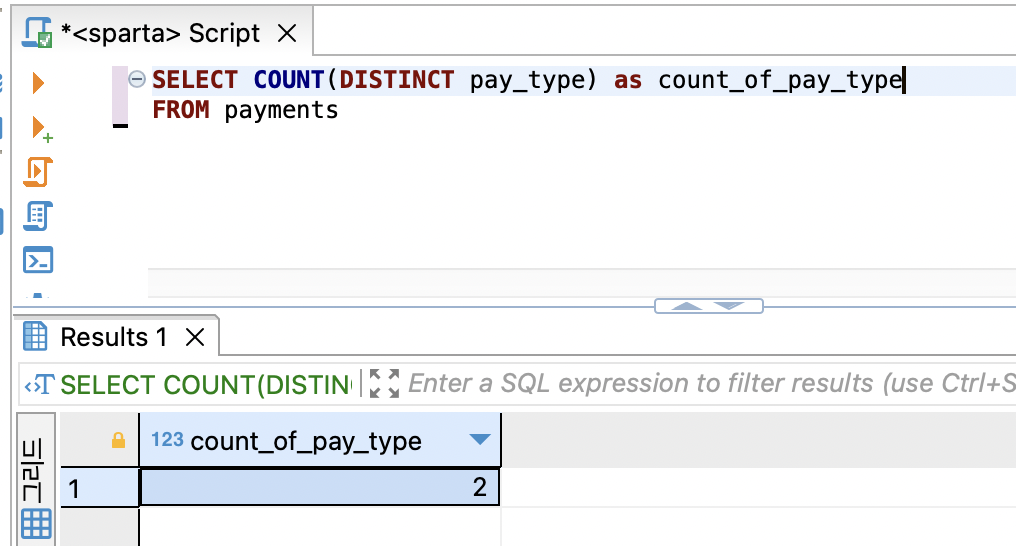Open SQL console terminal icon
The image size is (1016, 546).
[x=38, y=260]
